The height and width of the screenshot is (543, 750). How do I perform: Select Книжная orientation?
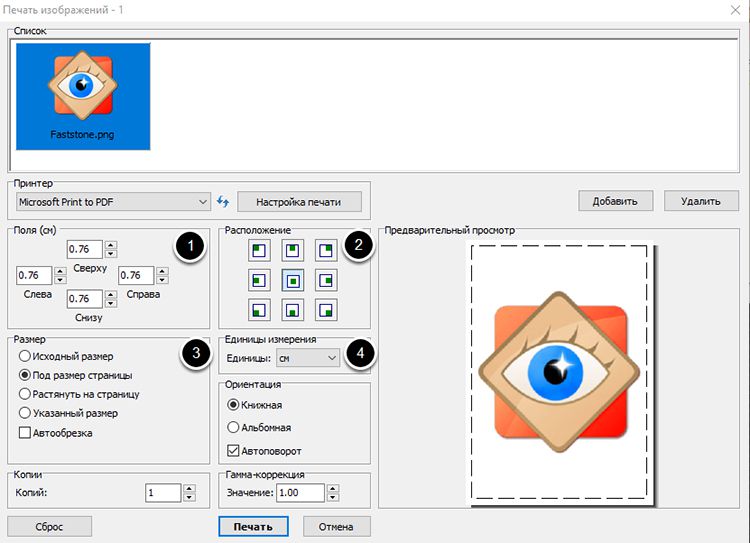tap(254, 405)
